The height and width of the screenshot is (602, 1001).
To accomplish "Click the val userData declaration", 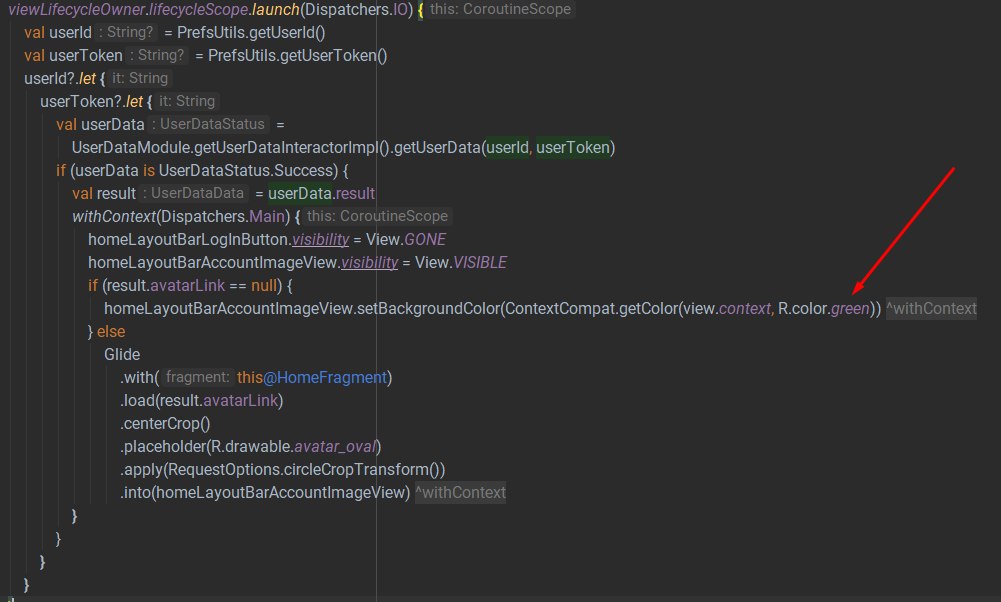I will [x=100, y=124].
